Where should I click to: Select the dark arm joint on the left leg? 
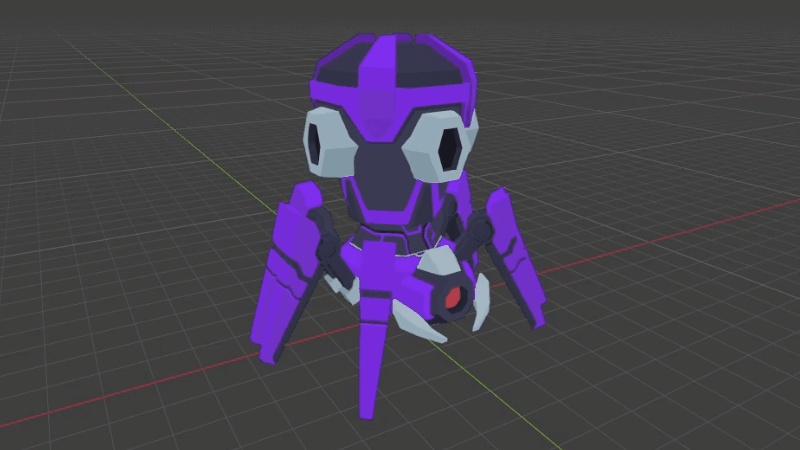[x=328, y=240]
